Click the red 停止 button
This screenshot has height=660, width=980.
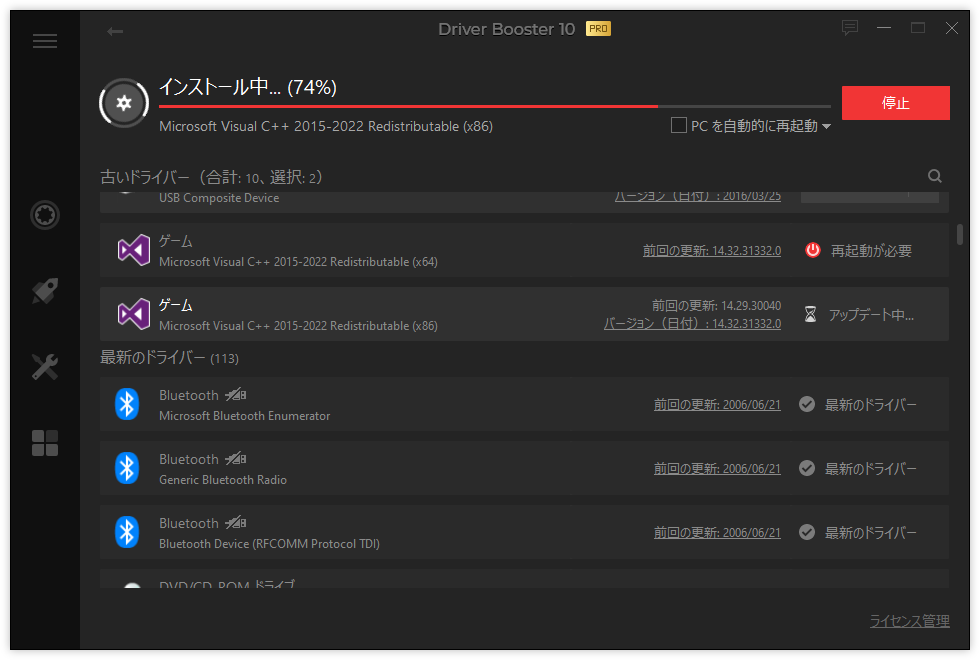[896, 102]
